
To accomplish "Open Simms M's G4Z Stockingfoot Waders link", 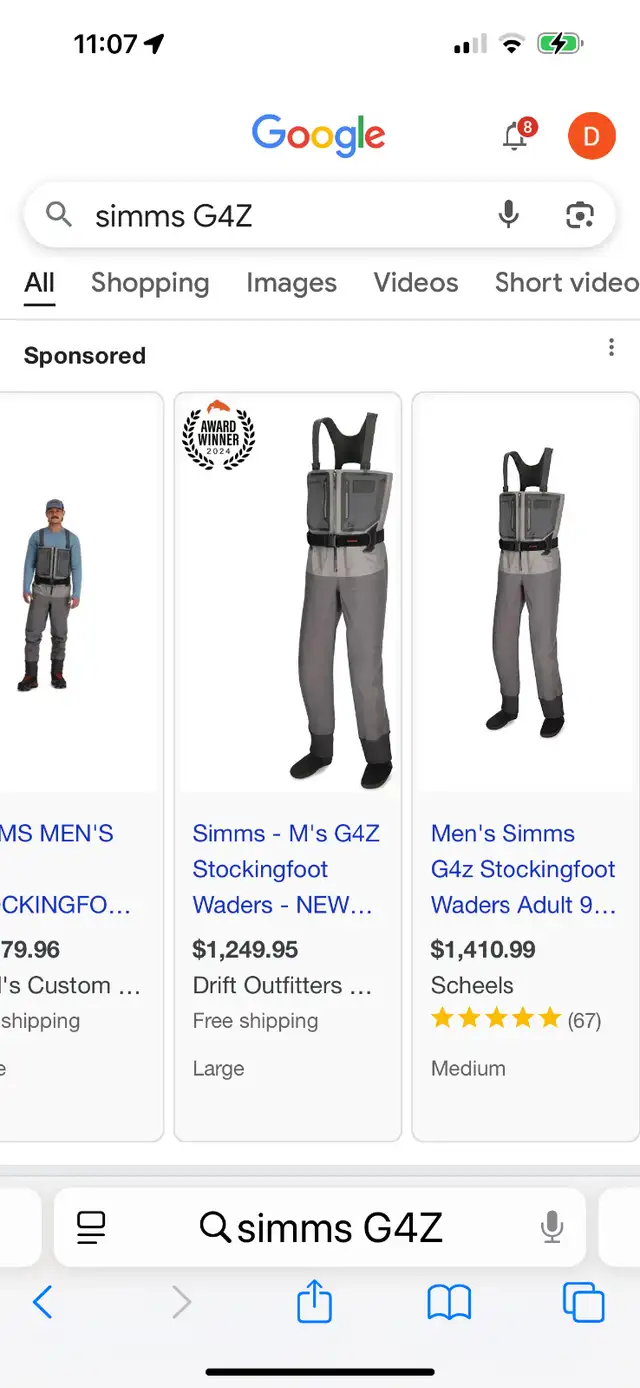I will tap(285, 869).
